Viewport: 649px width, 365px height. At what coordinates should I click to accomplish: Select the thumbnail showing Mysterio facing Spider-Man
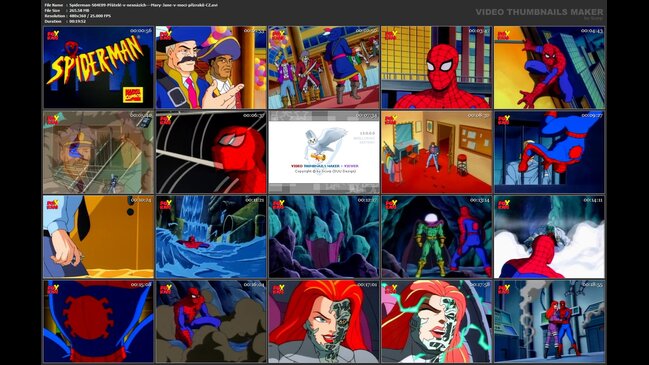pyautogui.click(x=436, y=236)
